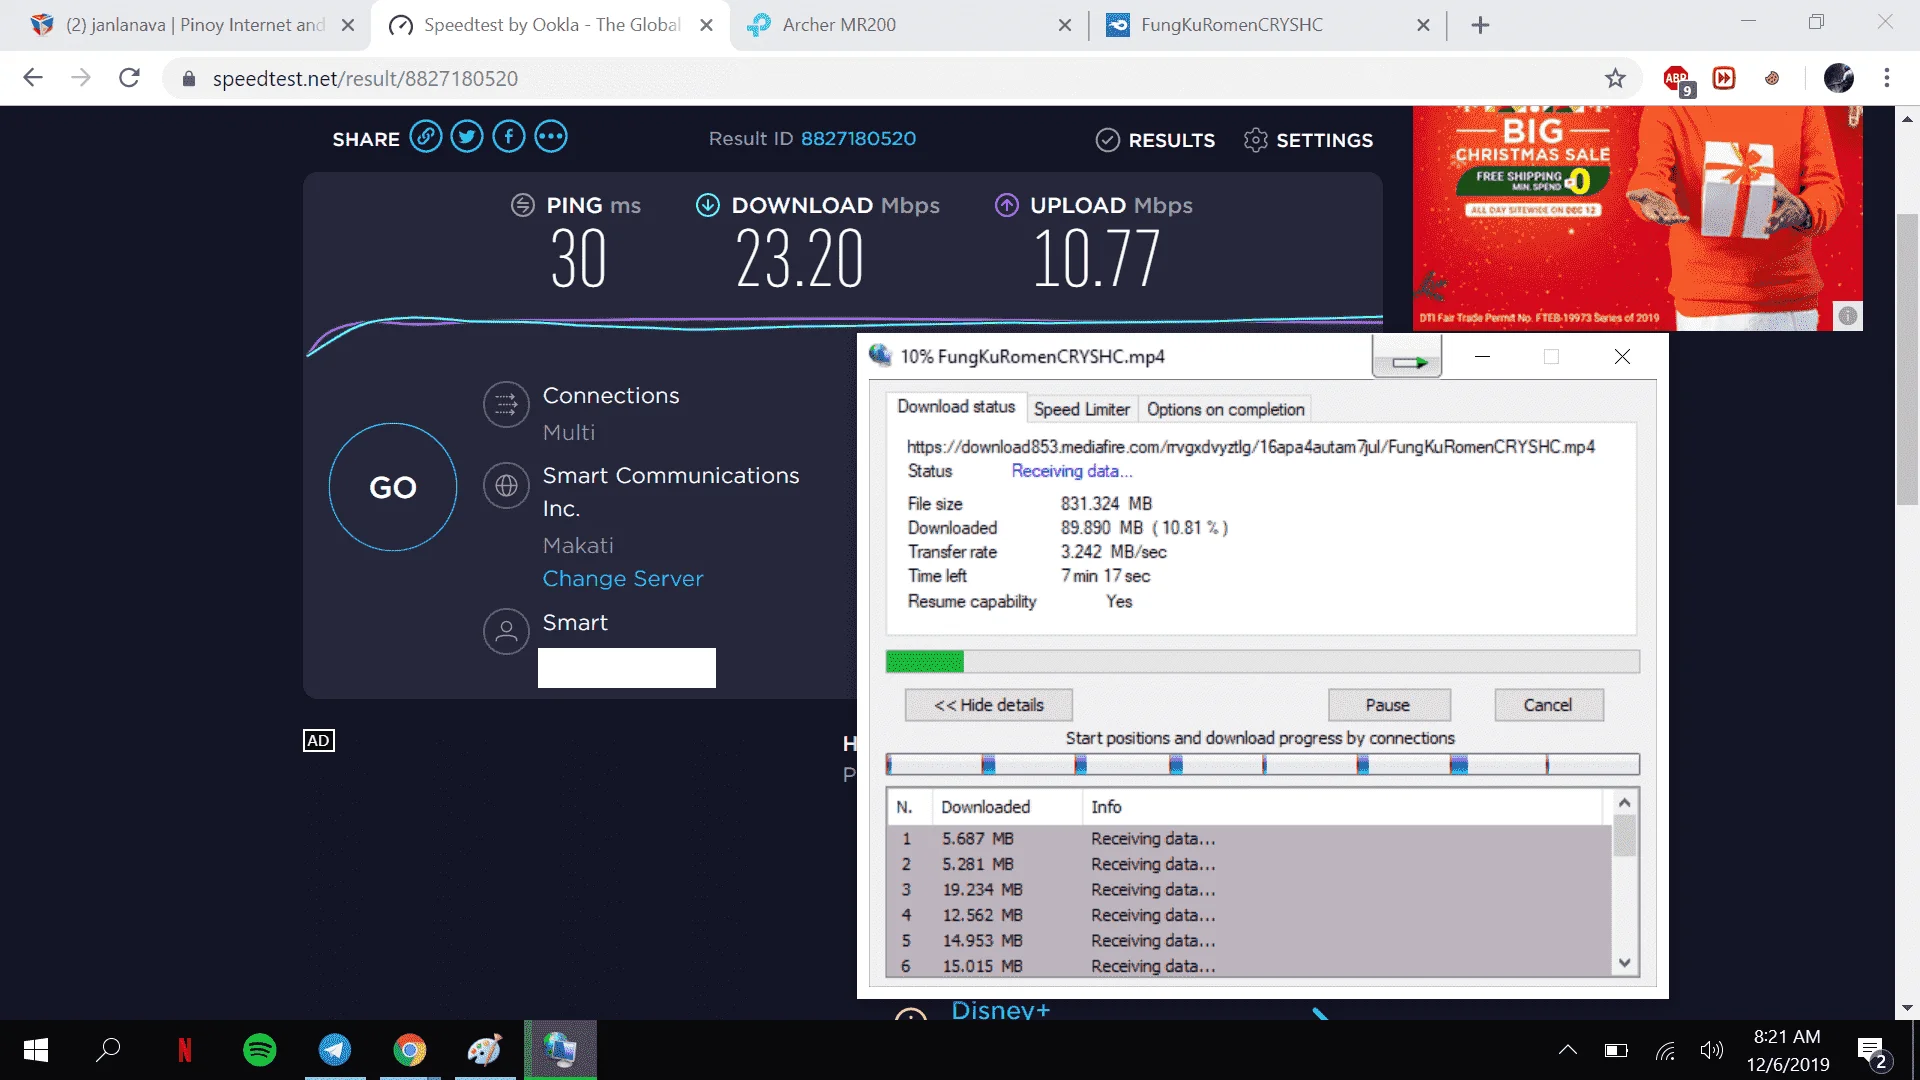The height and width of the screenshot is (1080, 1920).
Task: Open Windows taskbar search
Action: pos(108,1050)
